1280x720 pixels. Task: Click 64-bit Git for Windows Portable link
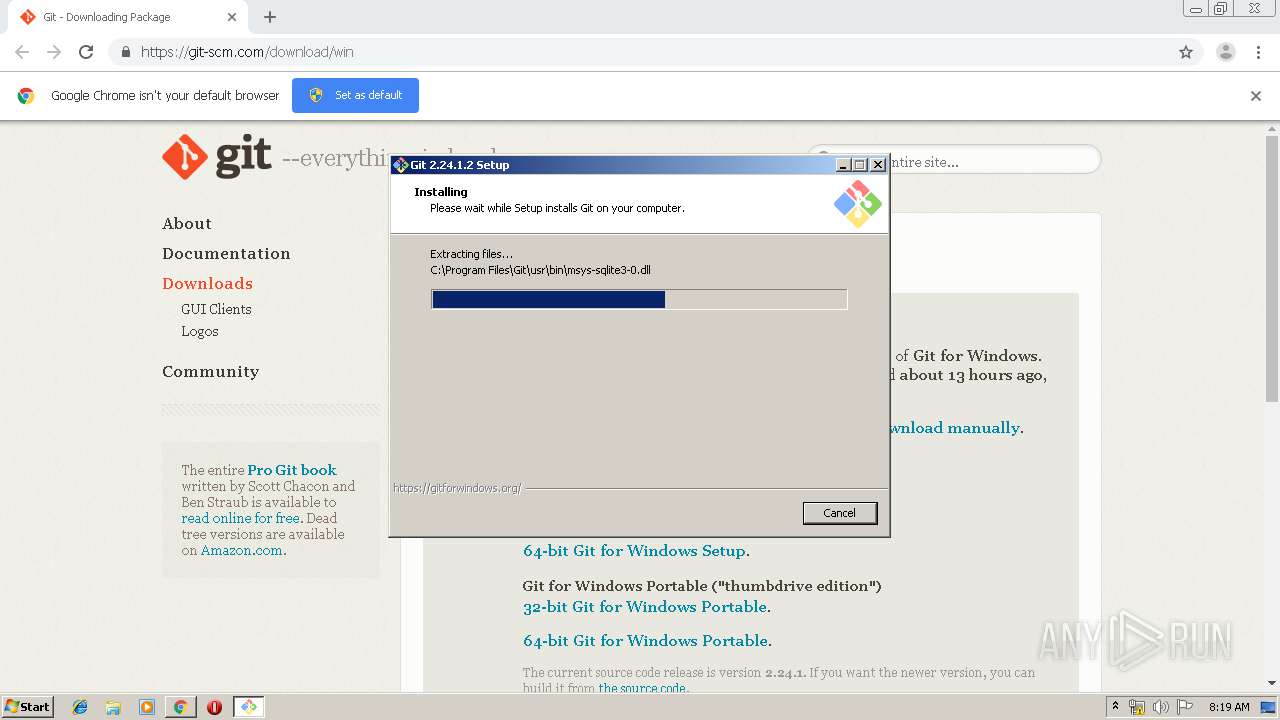click(646, 641)
